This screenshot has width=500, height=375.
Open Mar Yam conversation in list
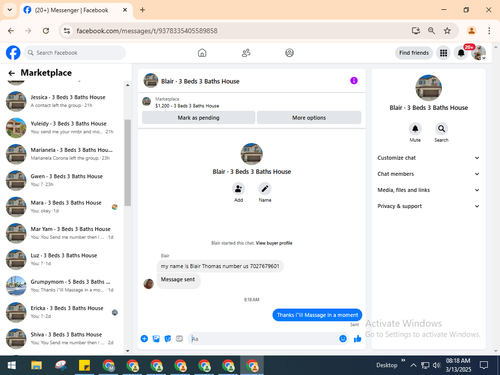63,233
